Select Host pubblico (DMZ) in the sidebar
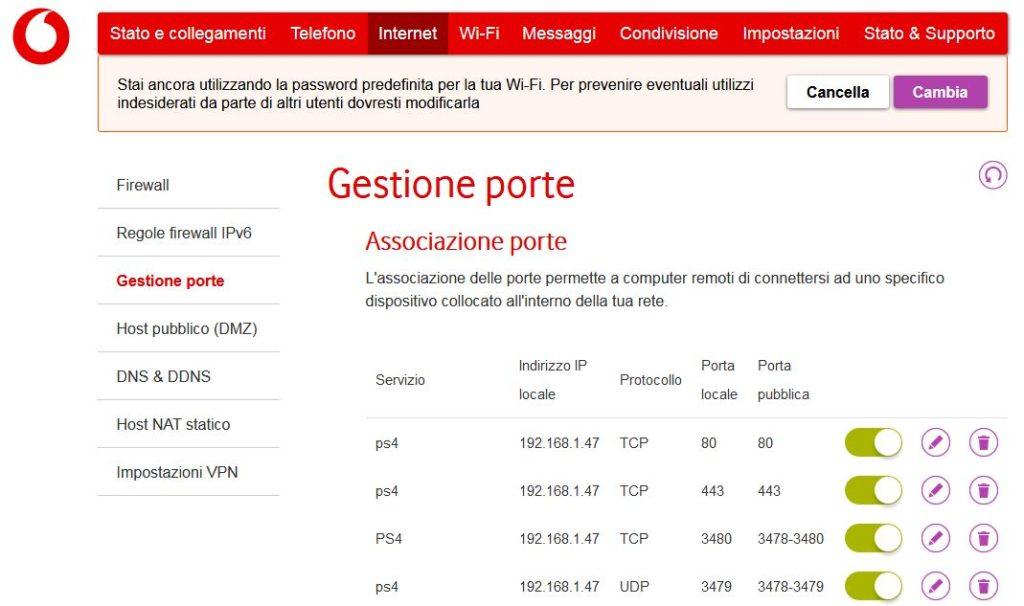Viewport: 1024px width, 606px height. [184, 328]
